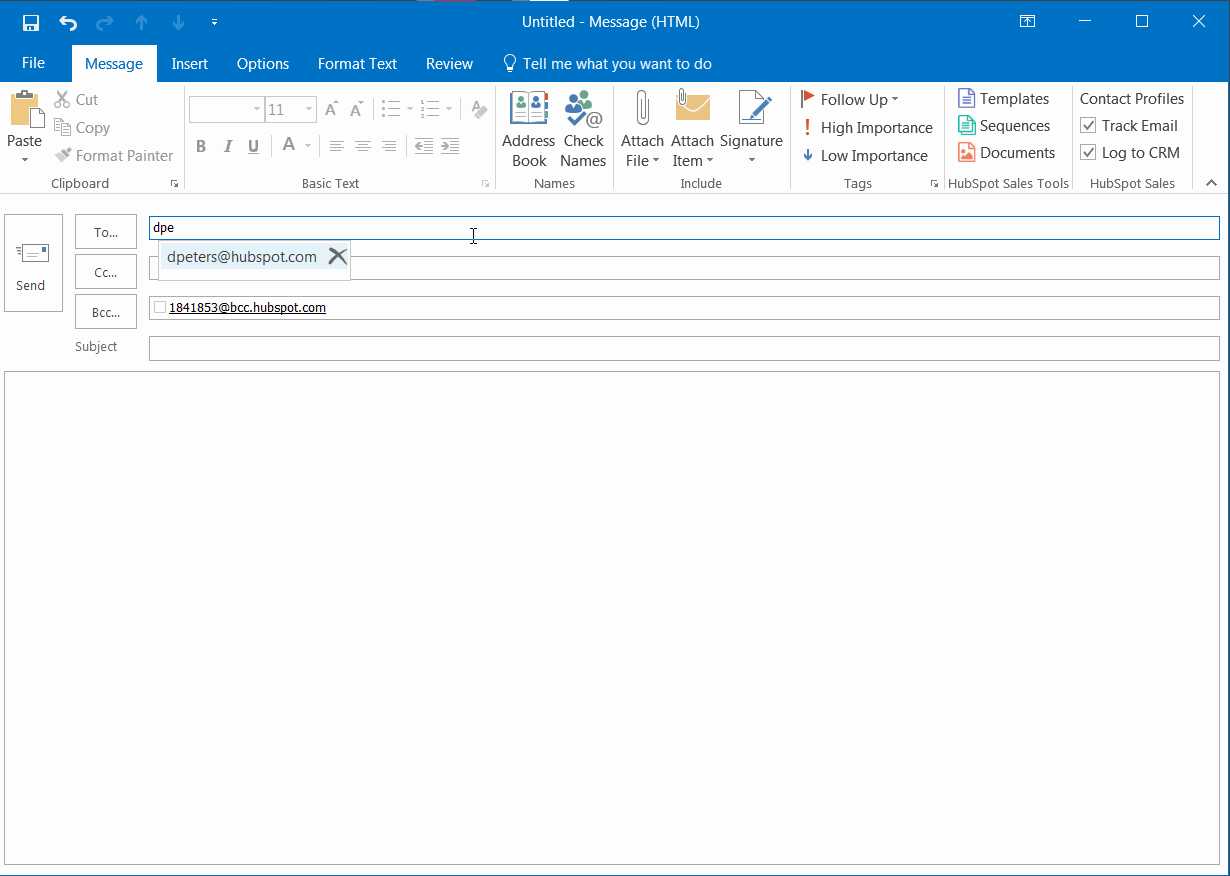1230x876 pixels.
Task: Click the Copy button
Action: coord(82,128)
